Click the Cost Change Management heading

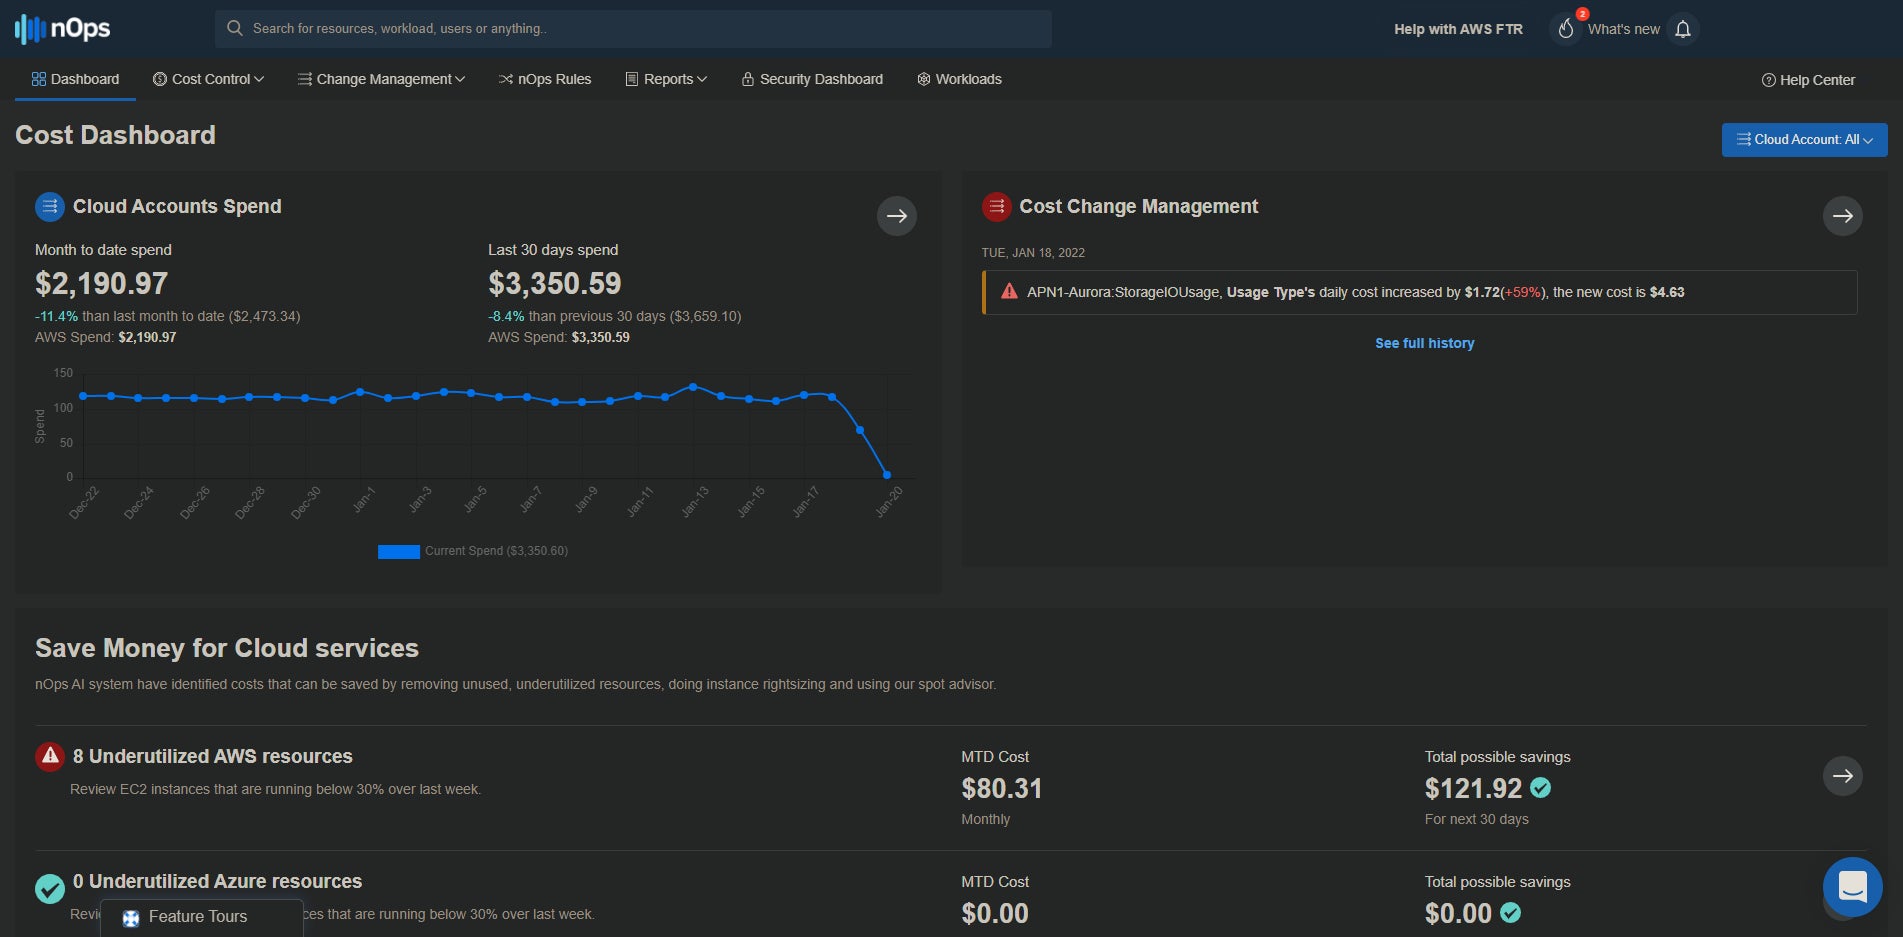[1139, 207]
